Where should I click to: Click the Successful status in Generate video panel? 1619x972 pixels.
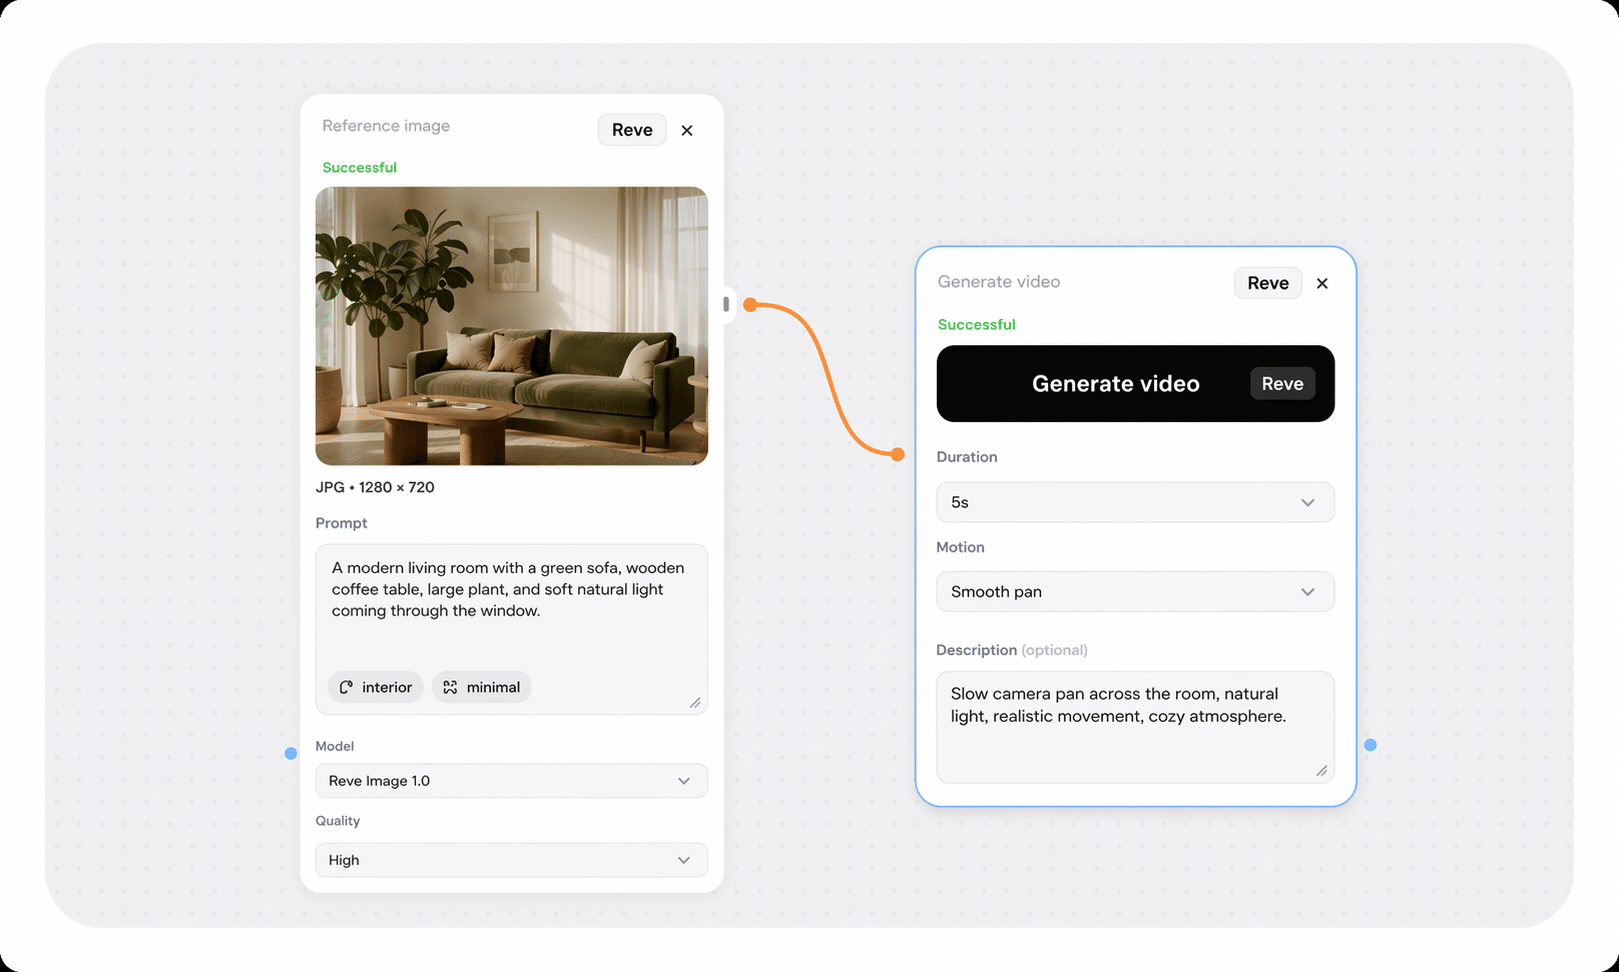(976, 324)
